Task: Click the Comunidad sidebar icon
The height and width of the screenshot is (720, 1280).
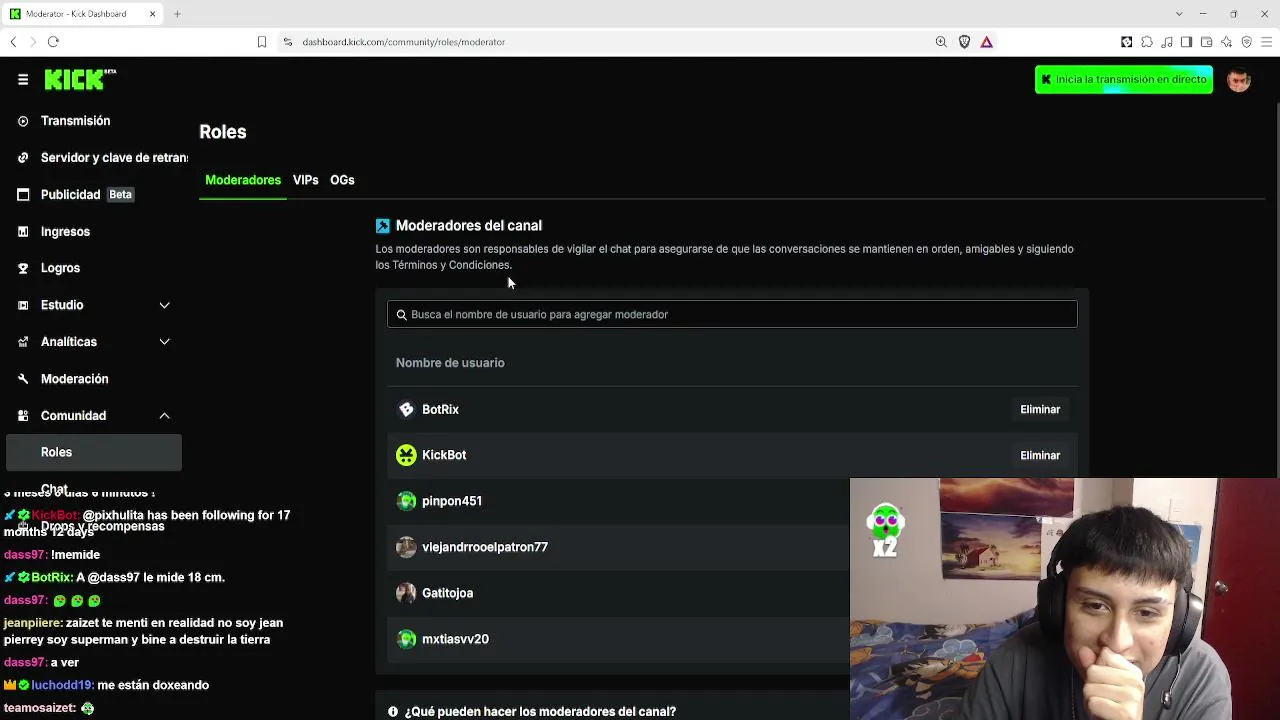Action: [x=23, y=416]
